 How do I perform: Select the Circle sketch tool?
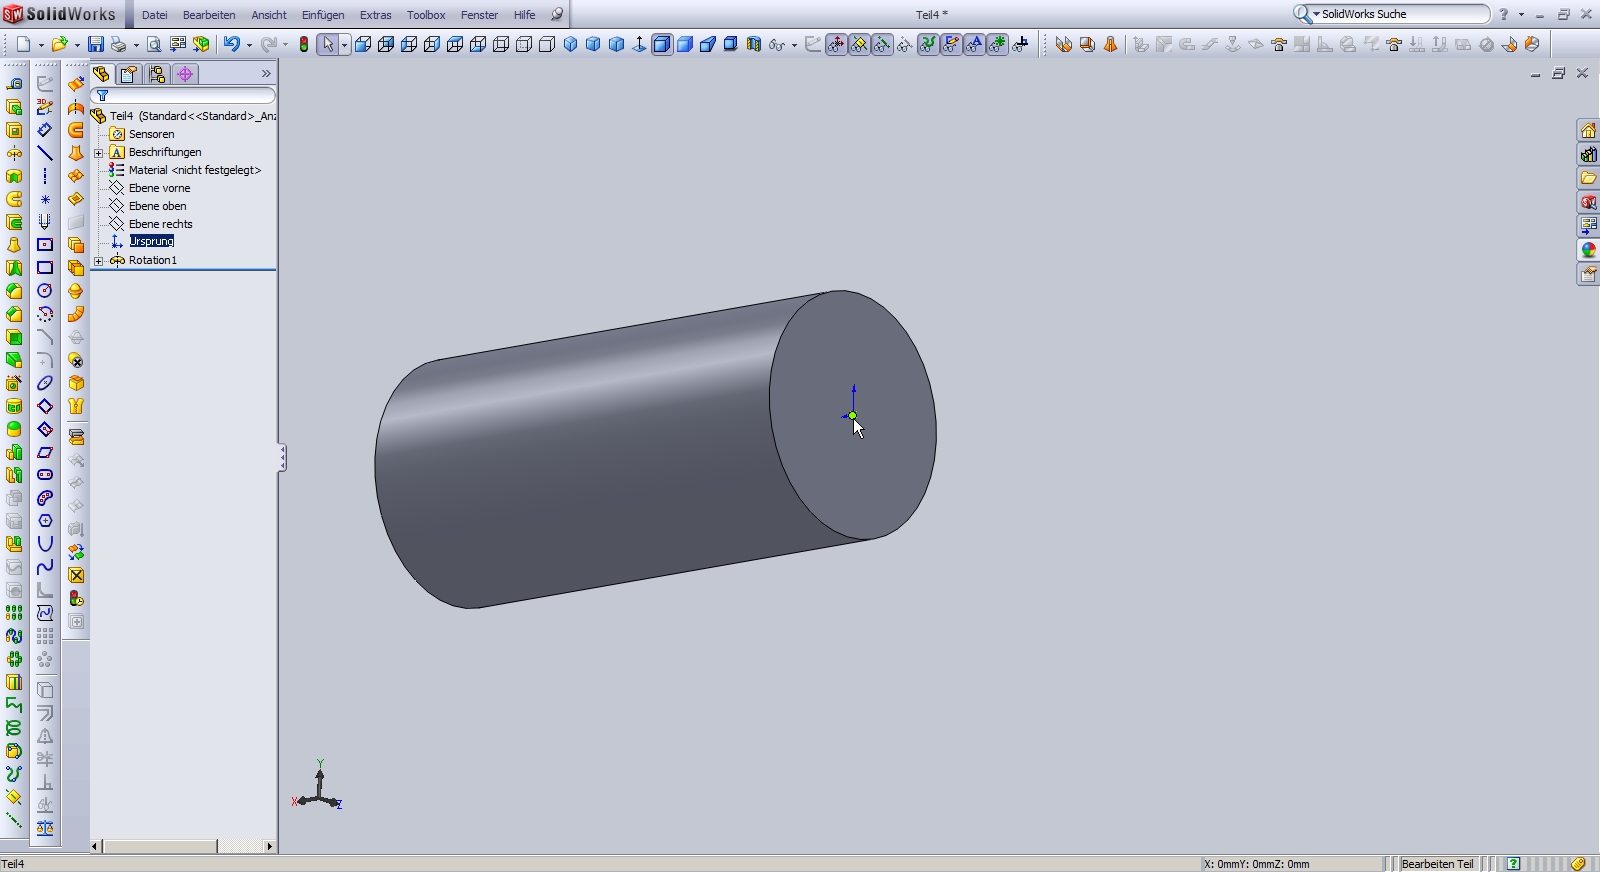tap(45, 291)
